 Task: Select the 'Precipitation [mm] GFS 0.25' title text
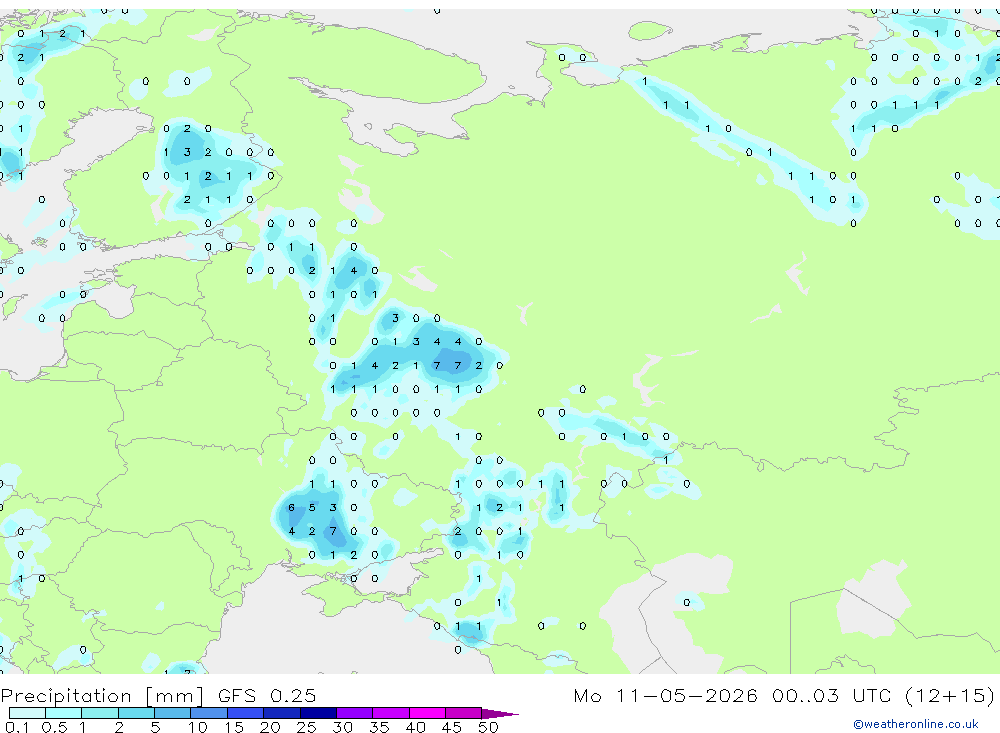click(158, 695)
